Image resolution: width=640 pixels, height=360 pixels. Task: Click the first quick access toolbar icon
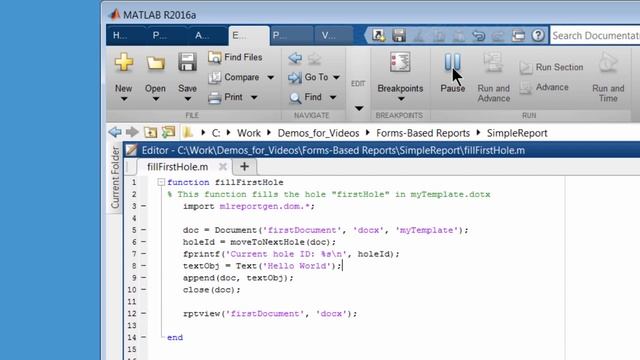coord(379,36)
